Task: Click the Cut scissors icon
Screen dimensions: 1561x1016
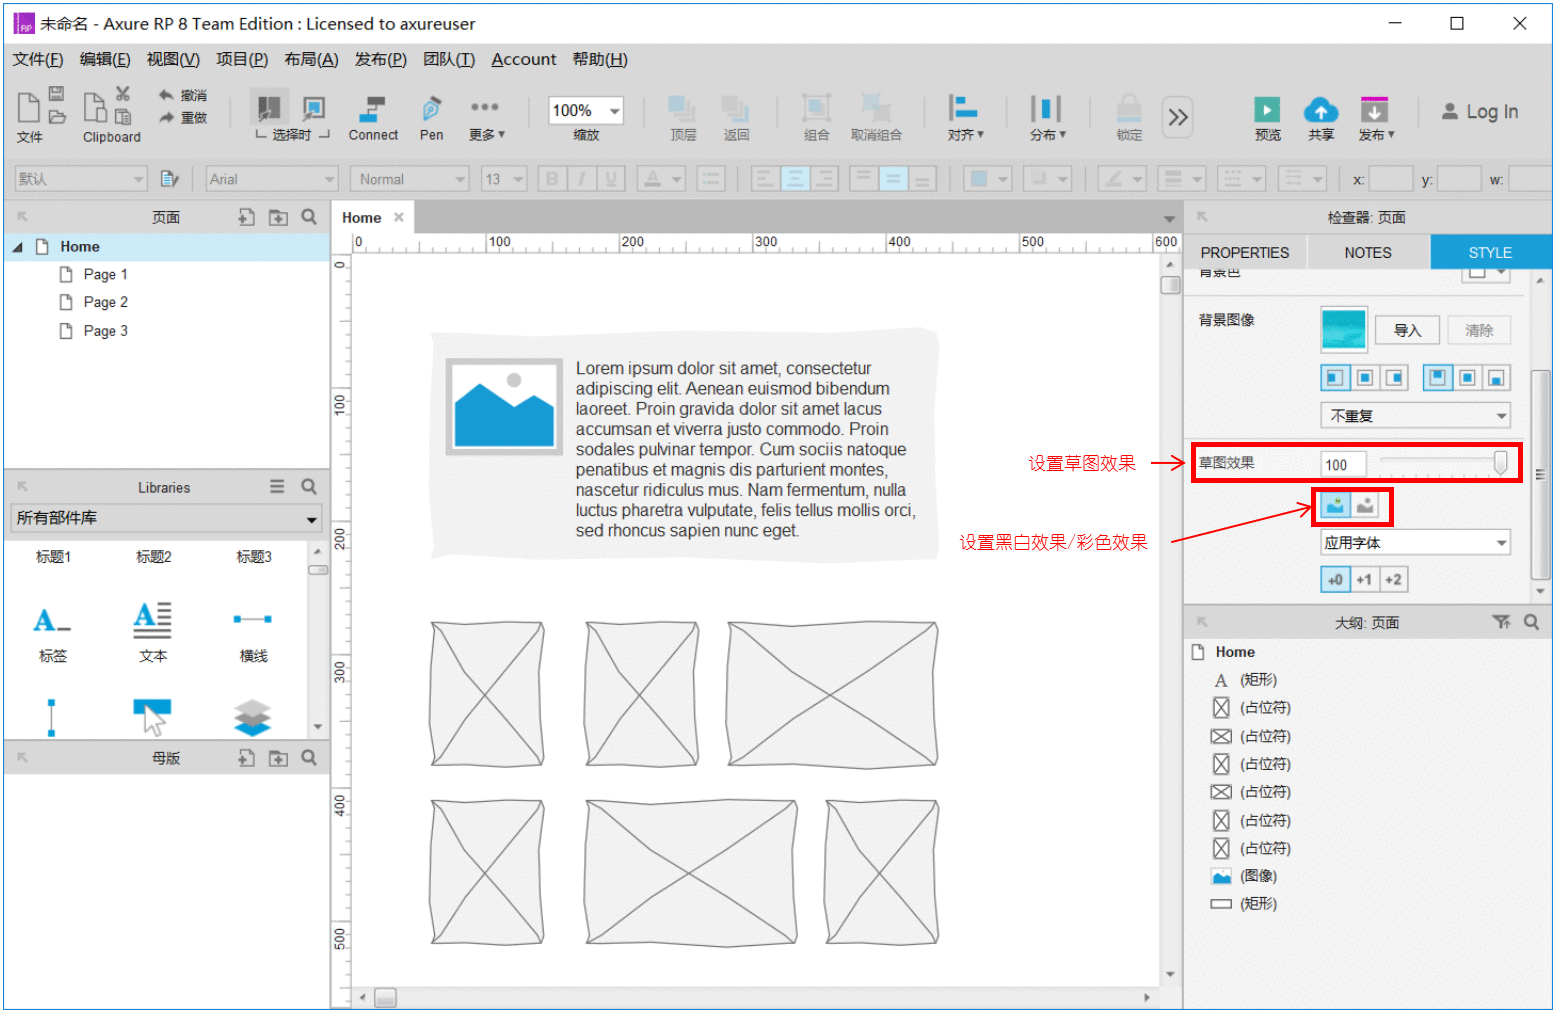Action: 122,94
